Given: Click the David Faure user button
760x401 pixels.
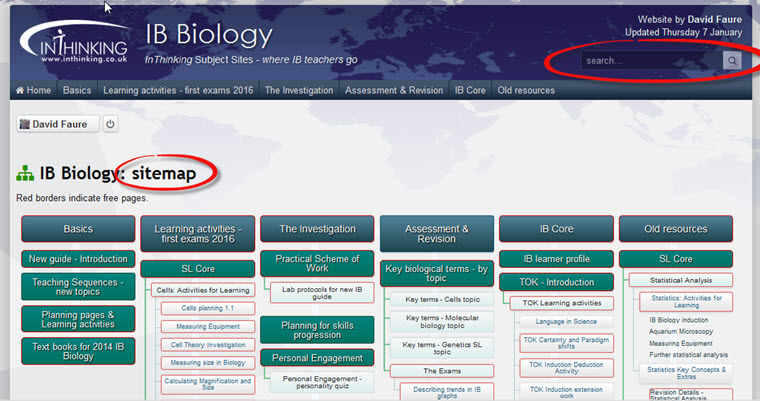Looking at the screenshot, I should click(58, 124).
